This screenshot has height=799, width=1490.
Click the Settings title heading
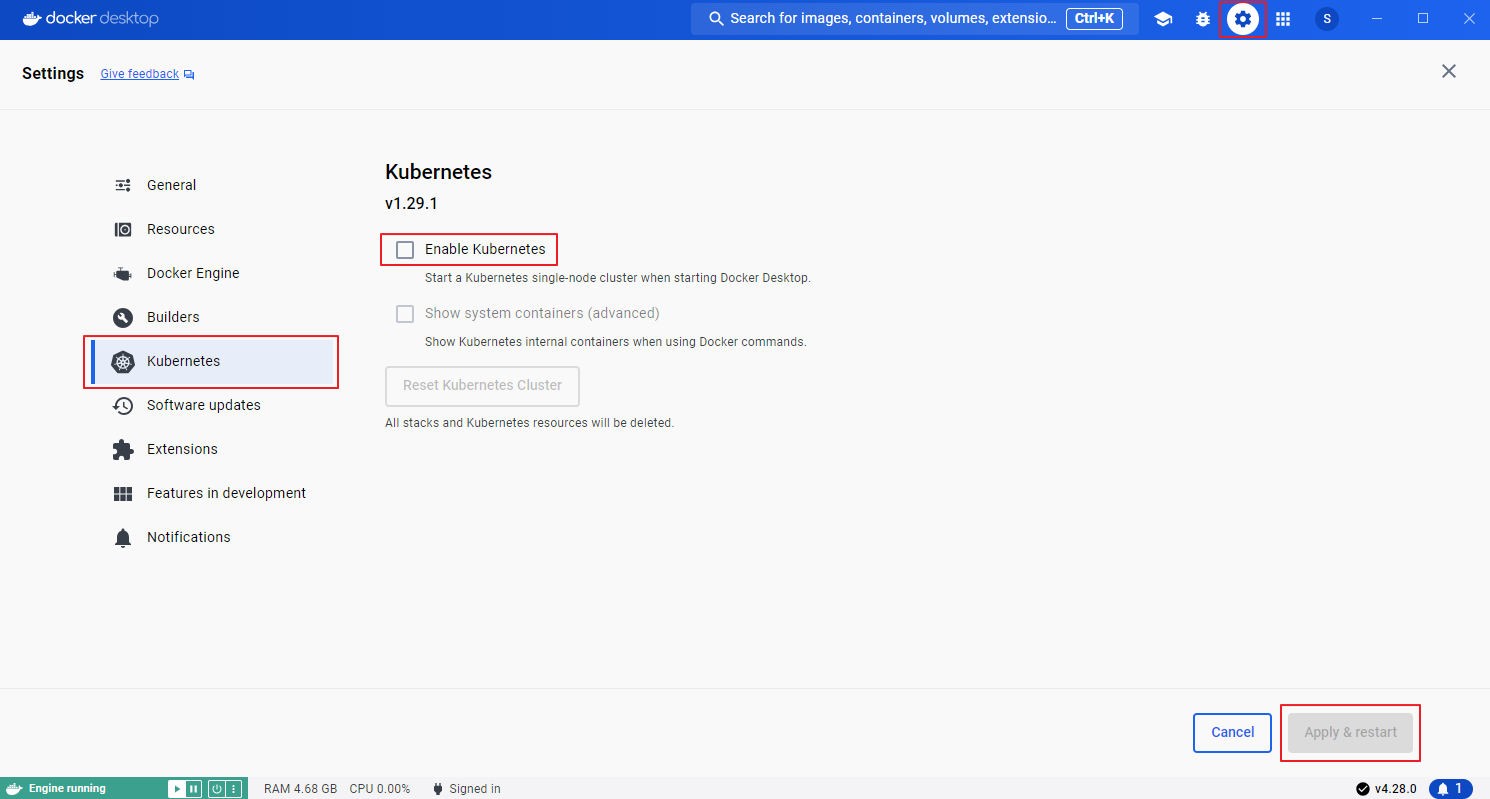coord(53,74)
